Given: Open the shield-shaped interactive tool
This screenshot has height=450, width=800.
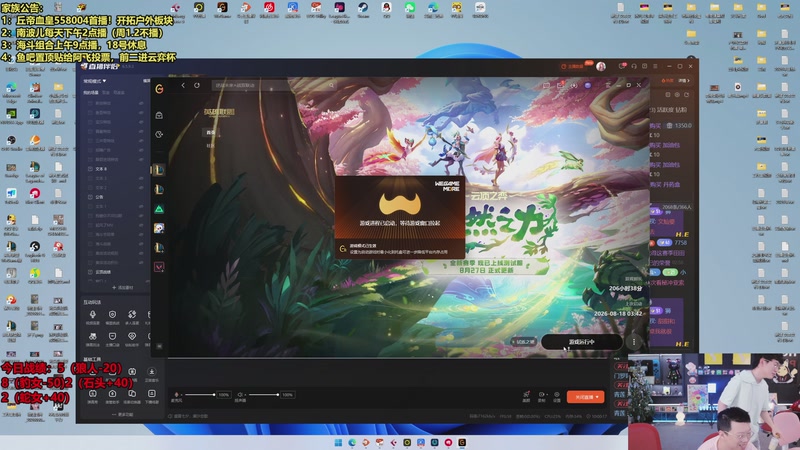Looking at the screenshot, I should 112,336.
